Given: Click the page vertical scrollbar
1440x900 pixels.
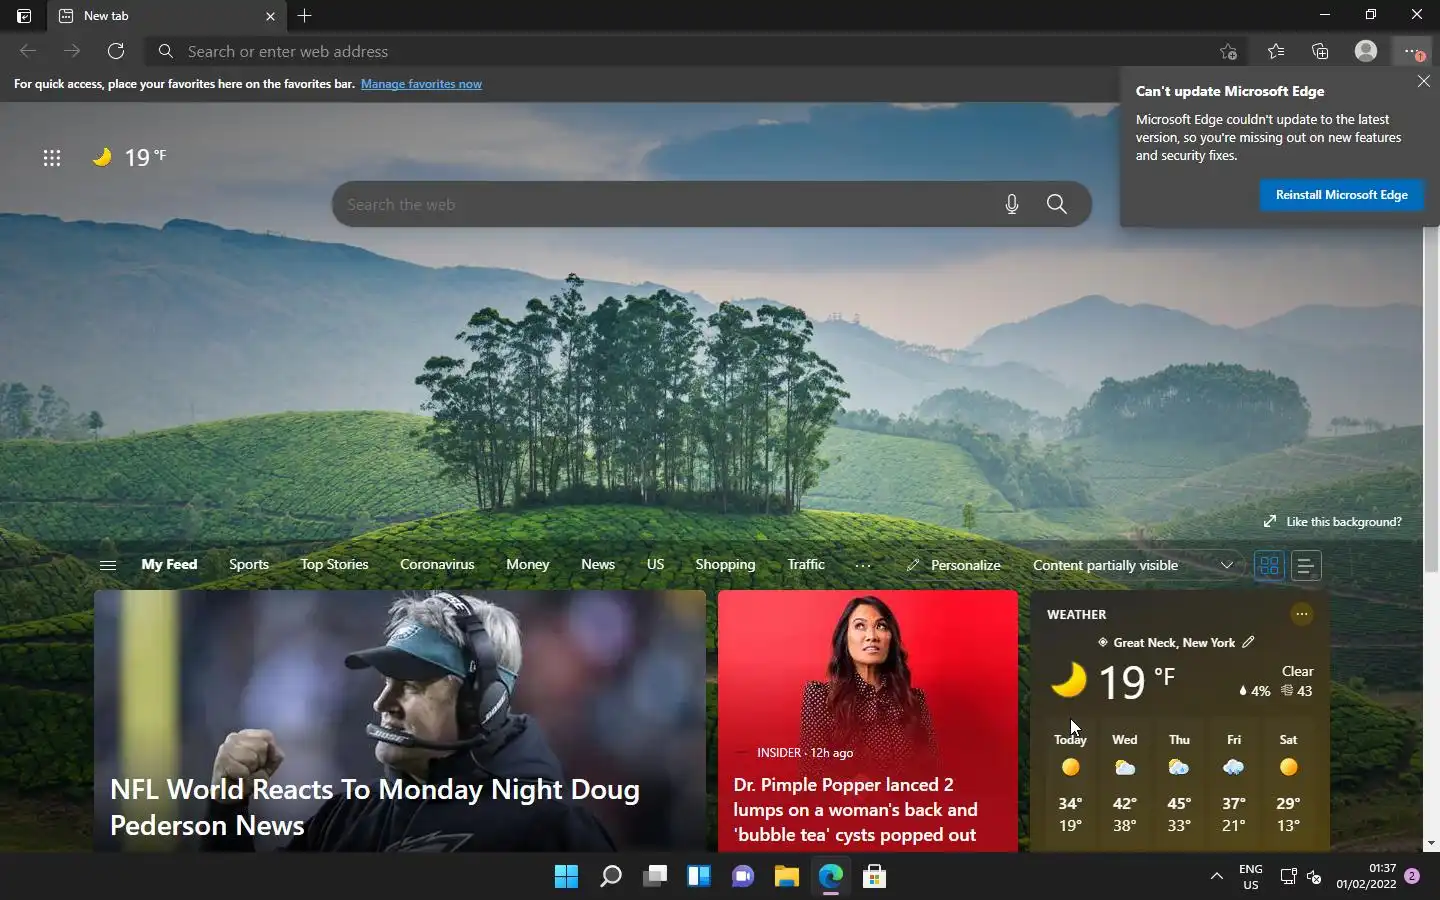Looking at the screenshot, I should pyautogui.click(x=1431, y=400).
